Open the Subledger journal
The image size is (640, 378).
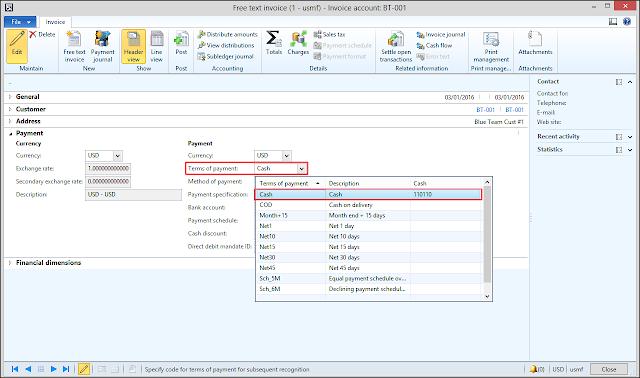pos(225,57)
